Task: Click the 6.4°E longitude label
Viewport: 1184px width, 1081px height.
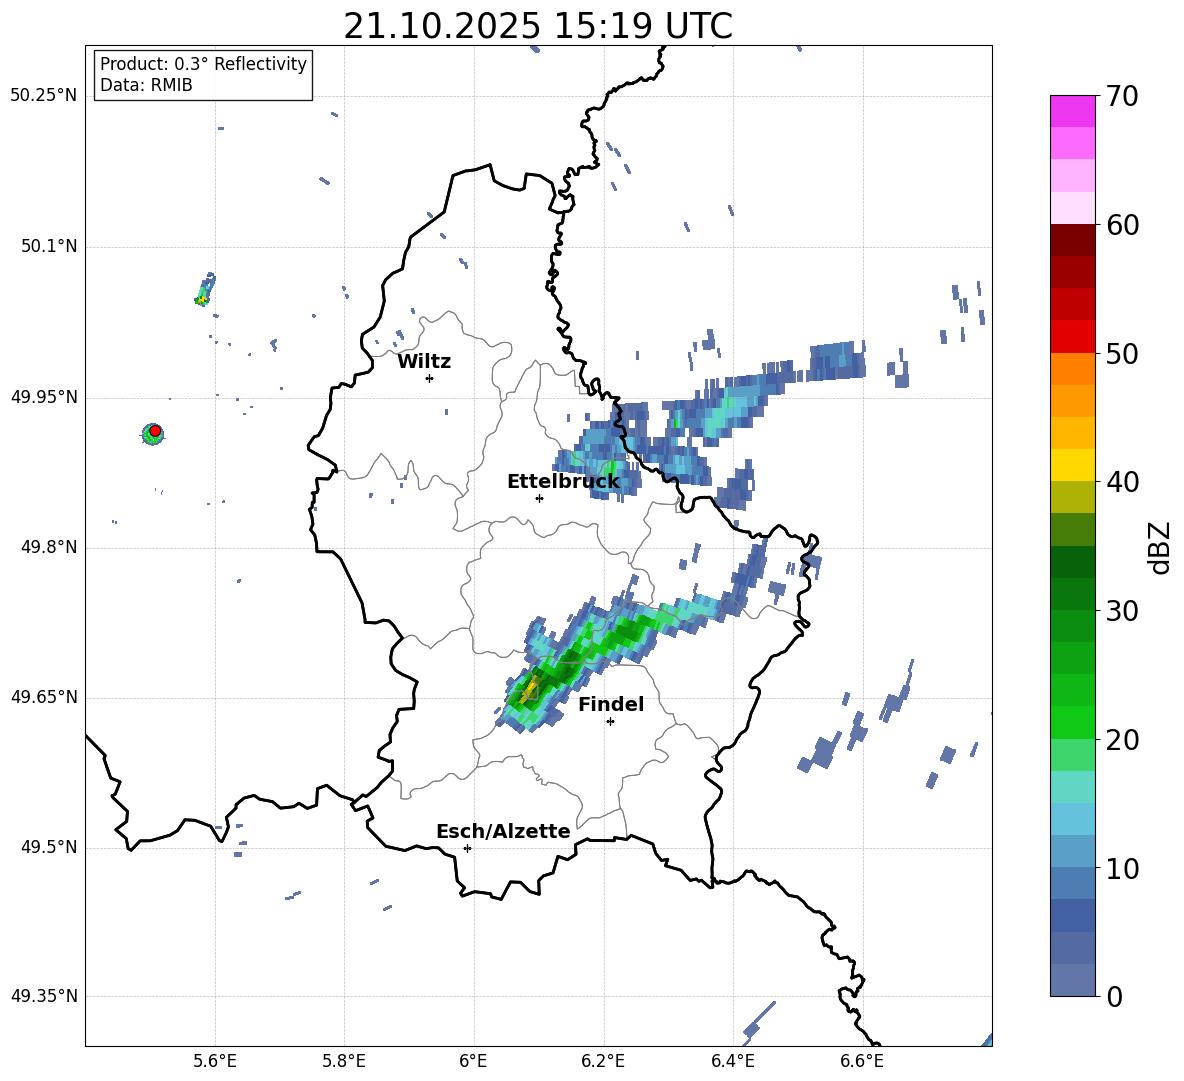Action: click(733, 1061)
